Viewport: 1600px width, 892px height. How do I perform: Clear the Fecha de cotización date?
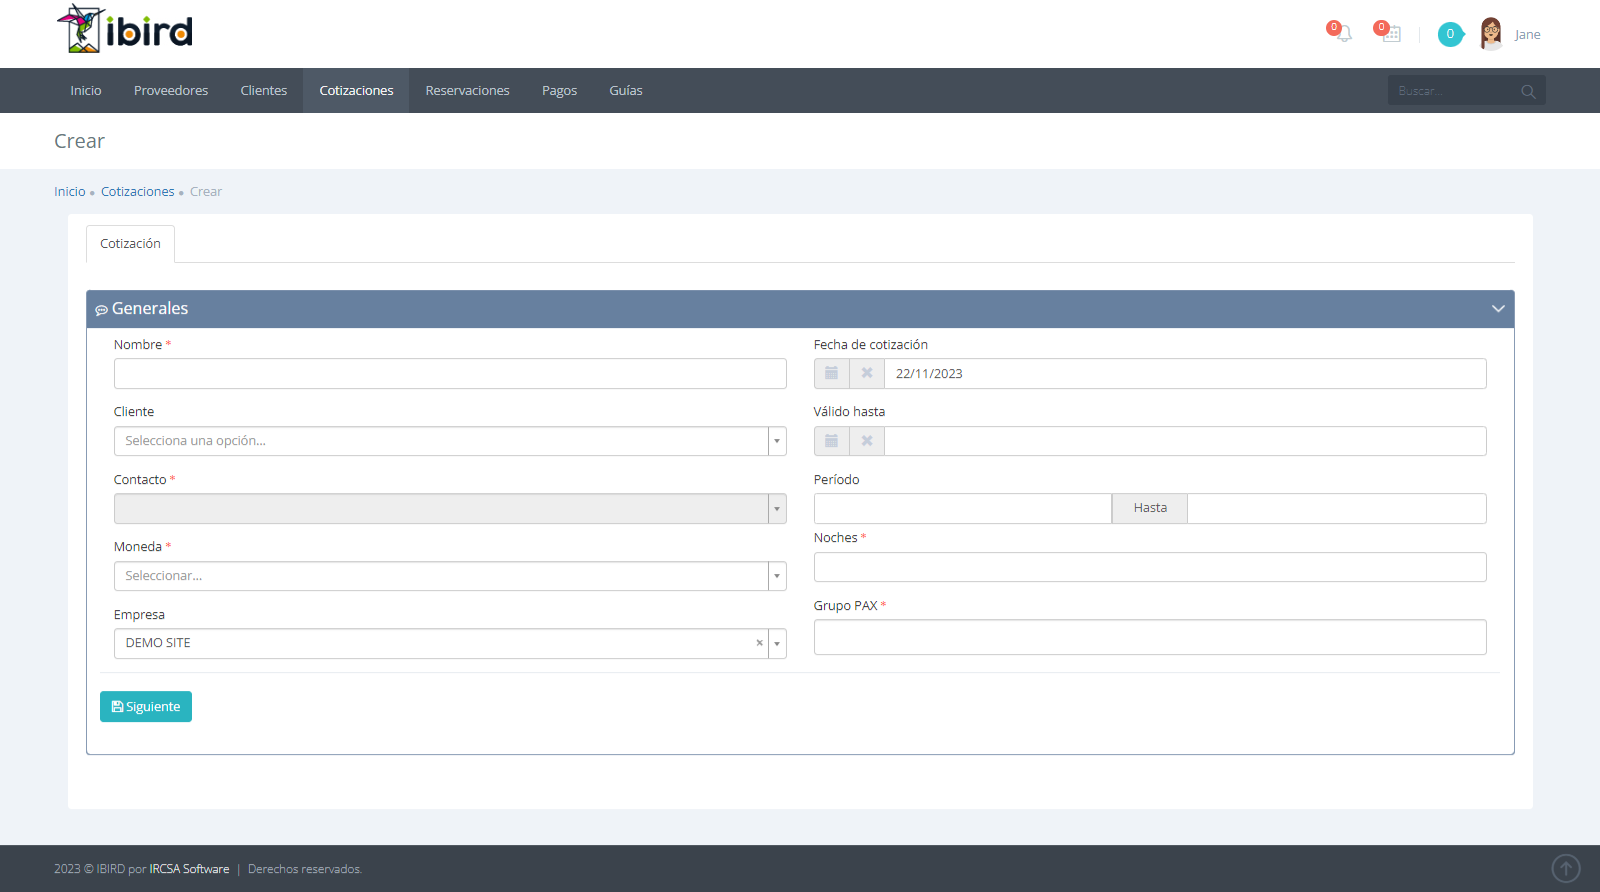[867, 373]
